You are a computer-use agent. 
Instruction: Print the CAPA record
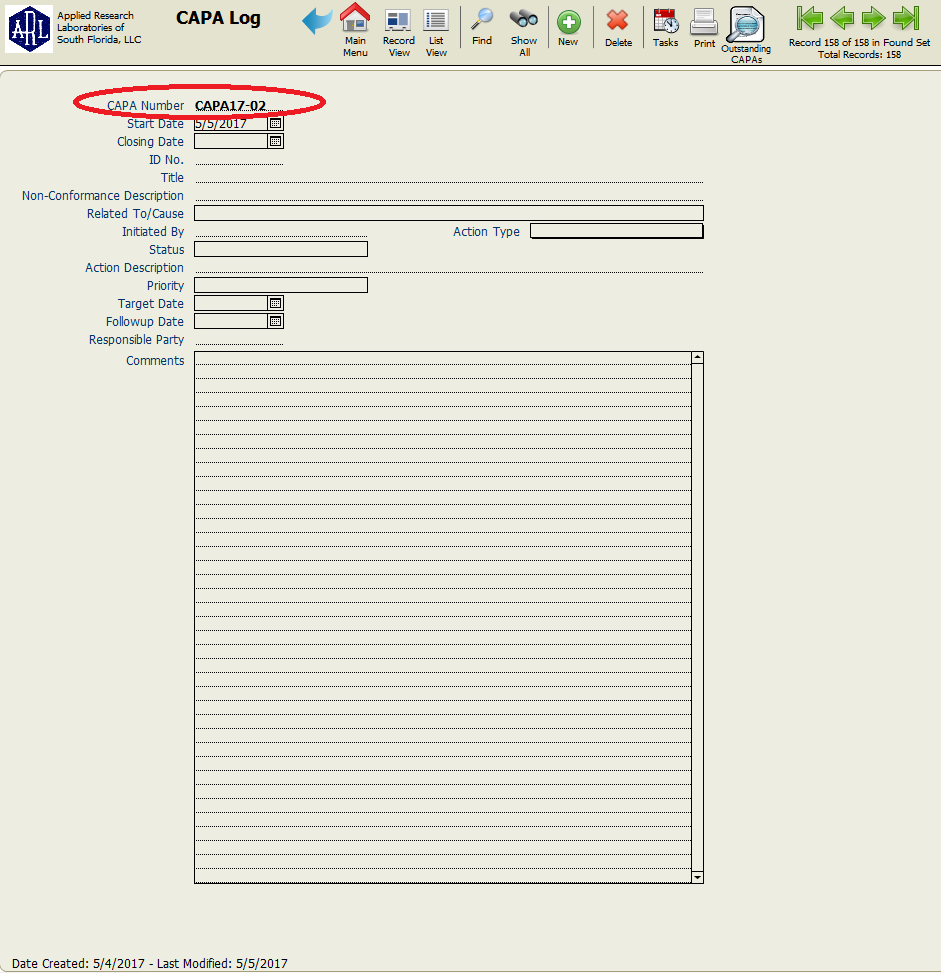point(704,22)
